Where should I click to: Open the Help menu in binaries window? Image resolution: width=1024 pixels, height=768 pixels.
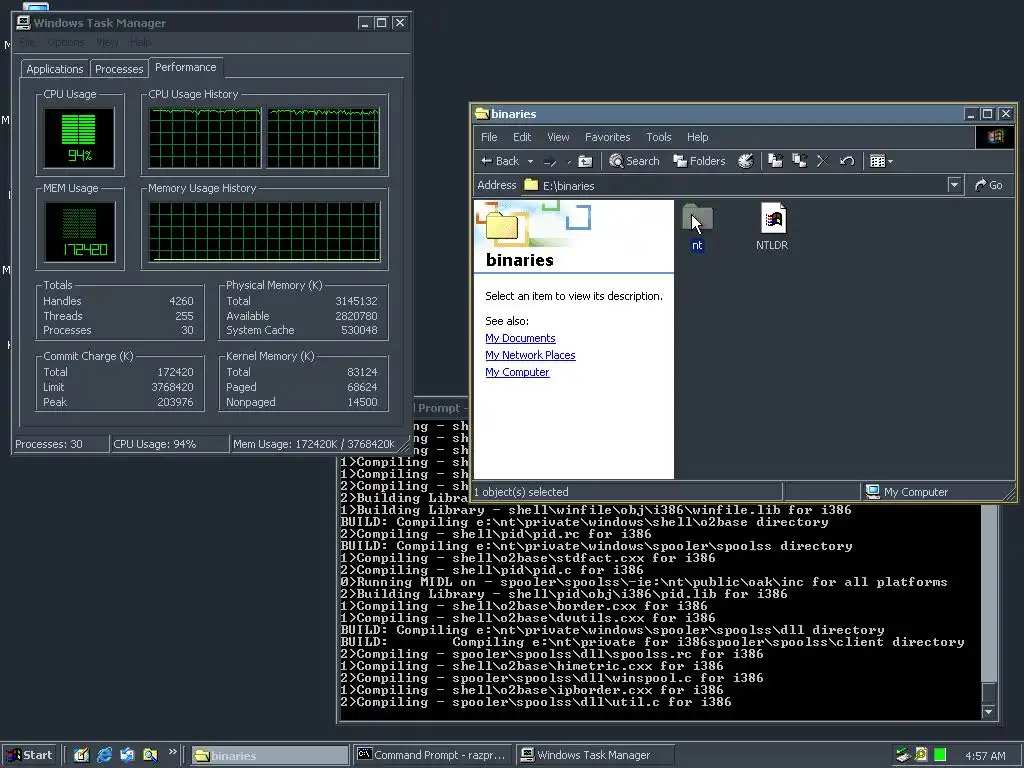[x=697, y=137]
